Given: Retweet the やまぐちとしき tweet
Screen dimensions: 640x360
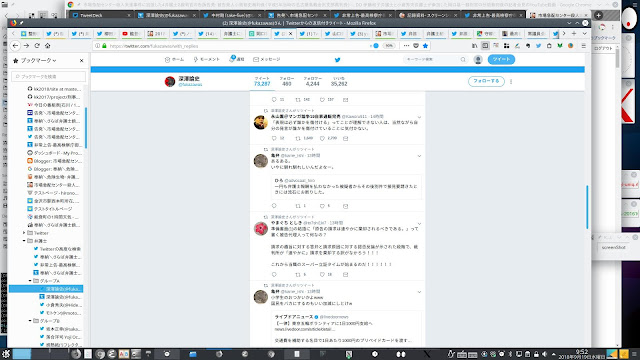Looking at the screenshot, I should click(x=298, y=274).
